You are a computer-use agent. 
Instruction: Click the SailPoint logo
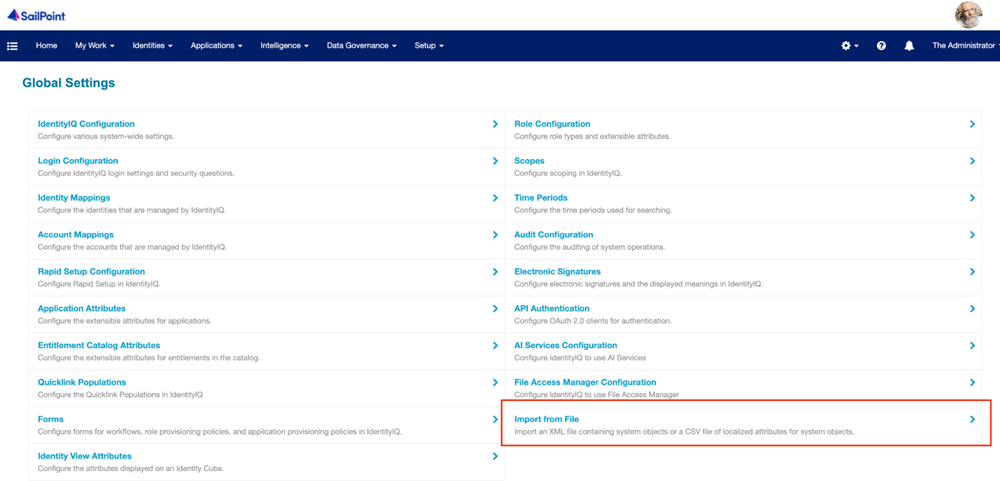36,15
